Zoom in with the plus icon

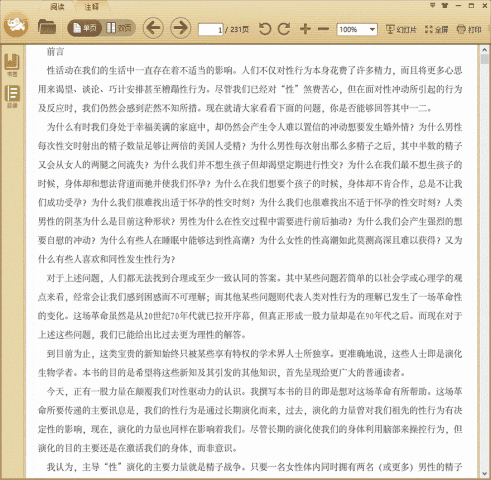[x=305, y=29]
